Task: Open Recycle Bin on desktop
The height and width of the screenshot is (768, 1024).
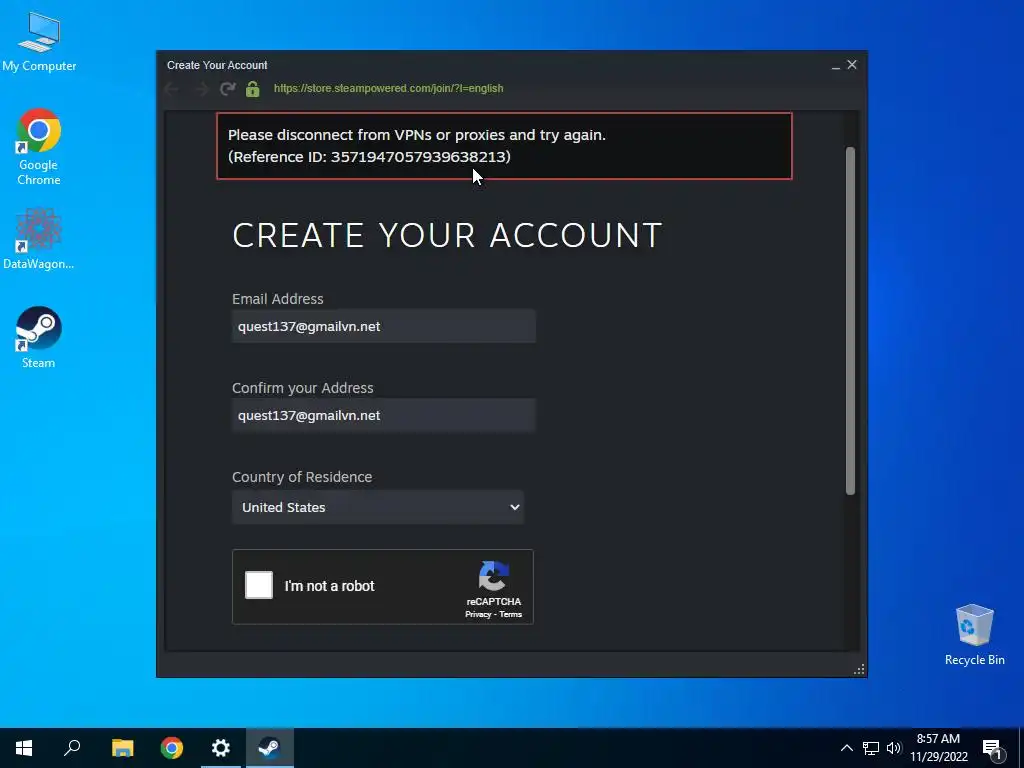Action: (x=974, y=635)
